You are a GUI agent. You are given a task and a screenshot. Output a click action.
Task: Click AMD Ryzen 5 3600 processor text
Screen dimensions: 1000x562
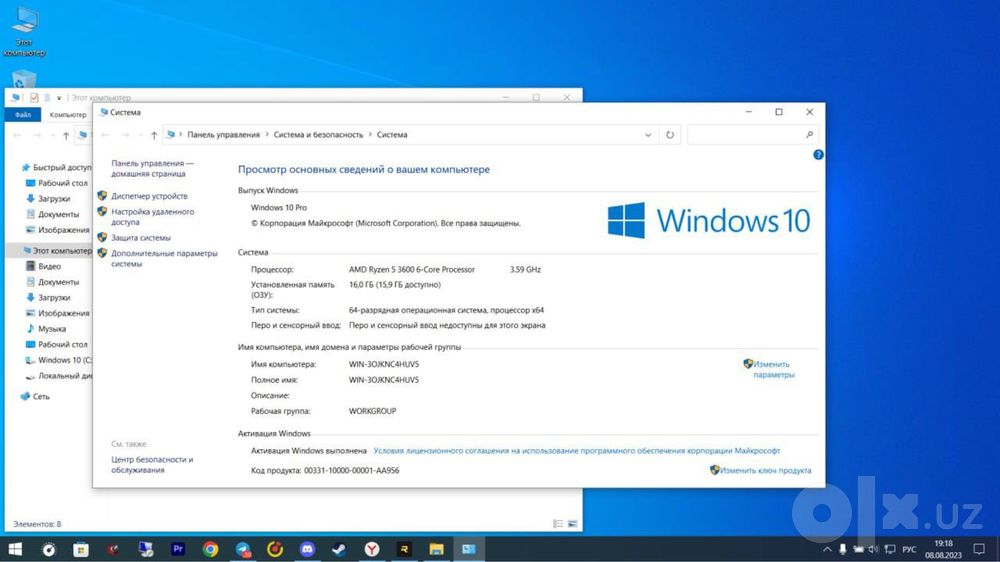411,269
